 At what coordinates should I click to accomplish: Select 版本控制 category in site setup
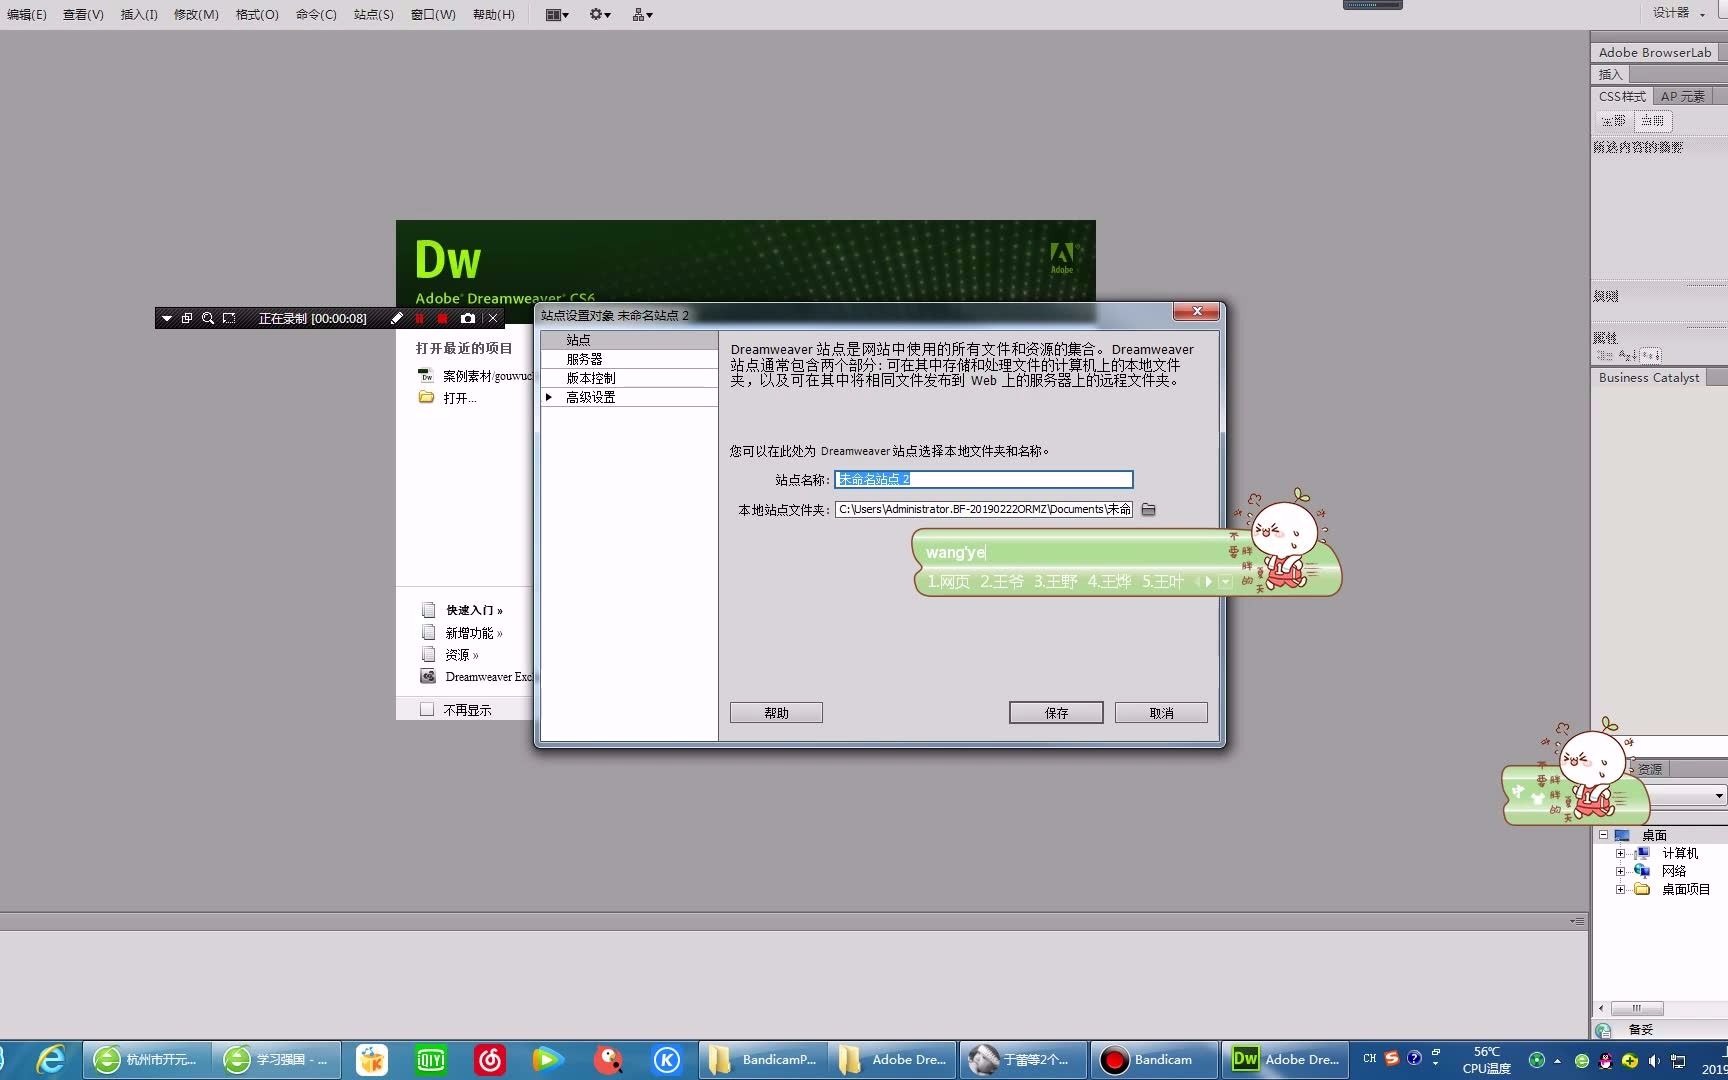point(629,378)
